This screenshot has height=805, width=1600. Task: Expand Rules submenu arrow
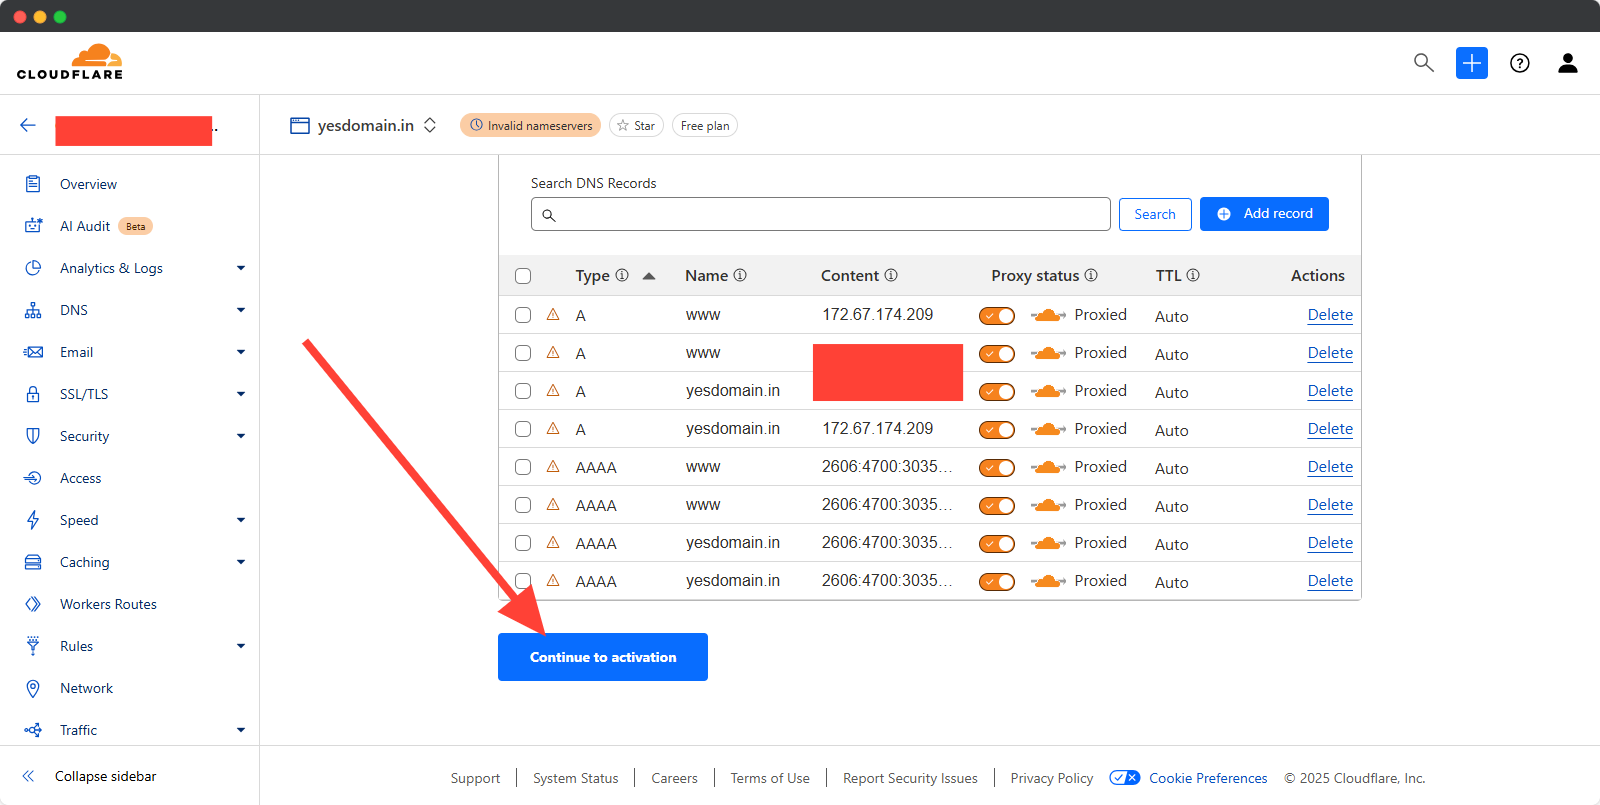tap(241, 646)
